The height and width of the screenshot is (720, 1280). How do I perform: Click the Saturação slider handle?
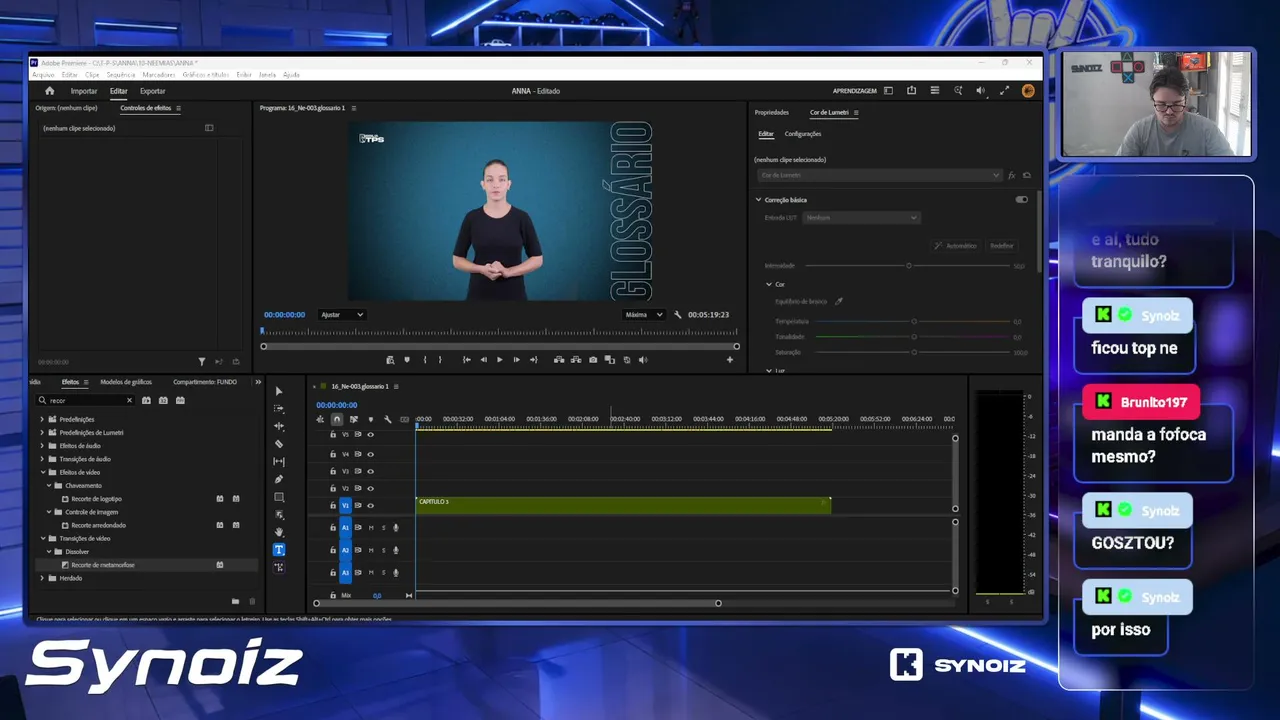(914, 352)
